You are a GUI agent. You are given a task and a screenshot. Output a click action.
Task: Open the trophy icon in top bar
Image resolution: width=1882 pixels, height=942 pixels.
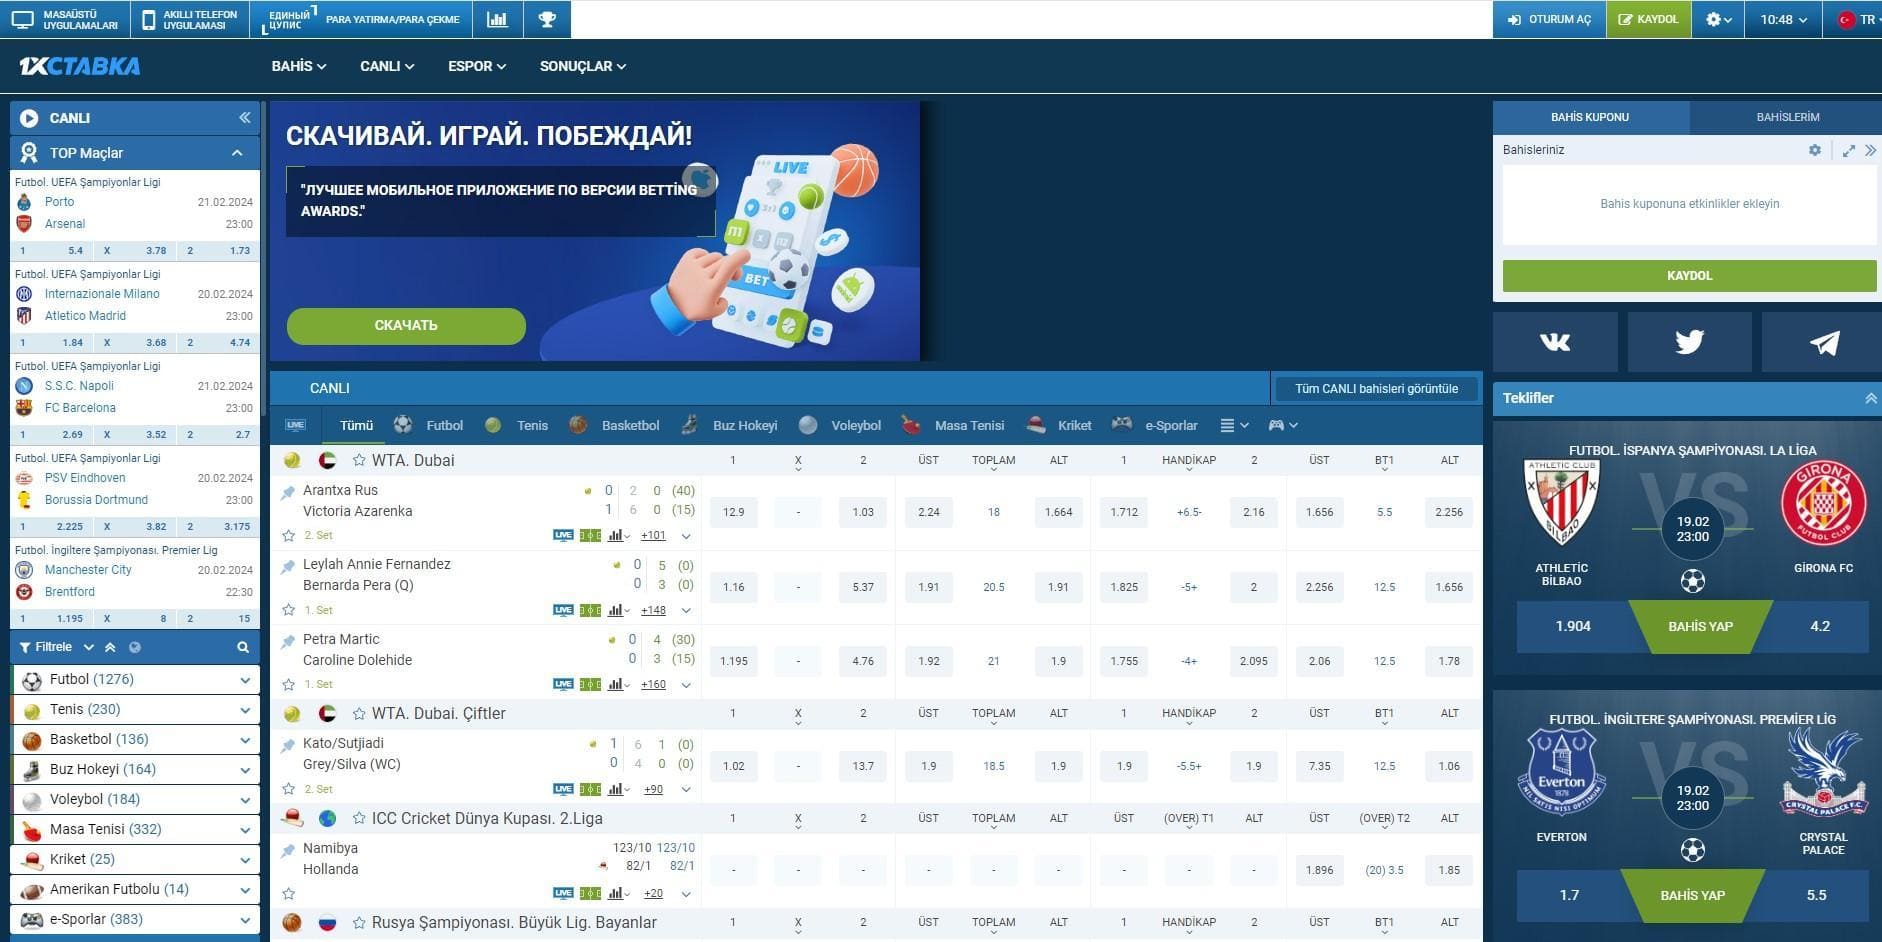pyautogui.click(x=546, y=19)
